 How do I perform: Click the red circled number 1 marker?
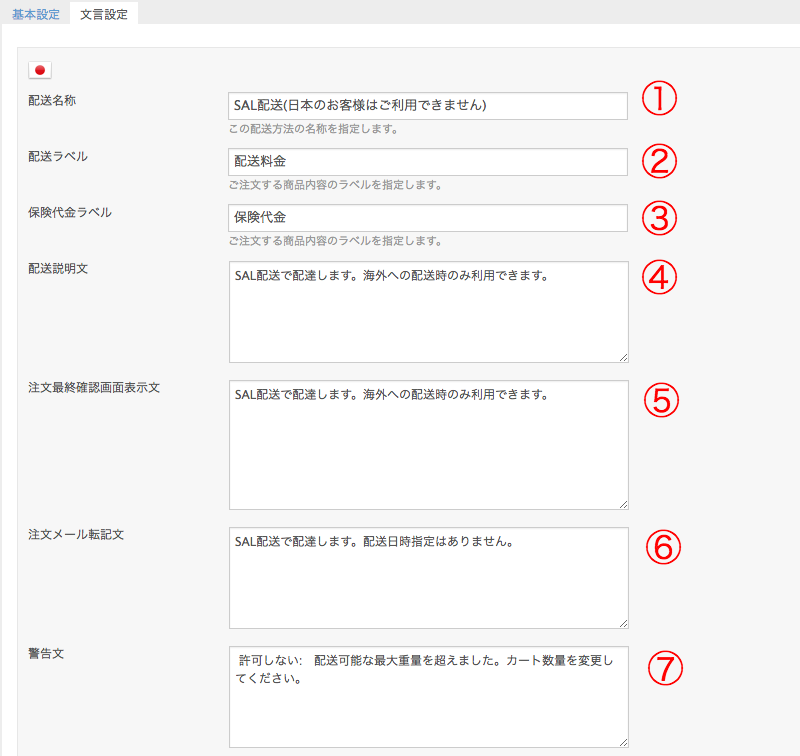pos(659,100)
